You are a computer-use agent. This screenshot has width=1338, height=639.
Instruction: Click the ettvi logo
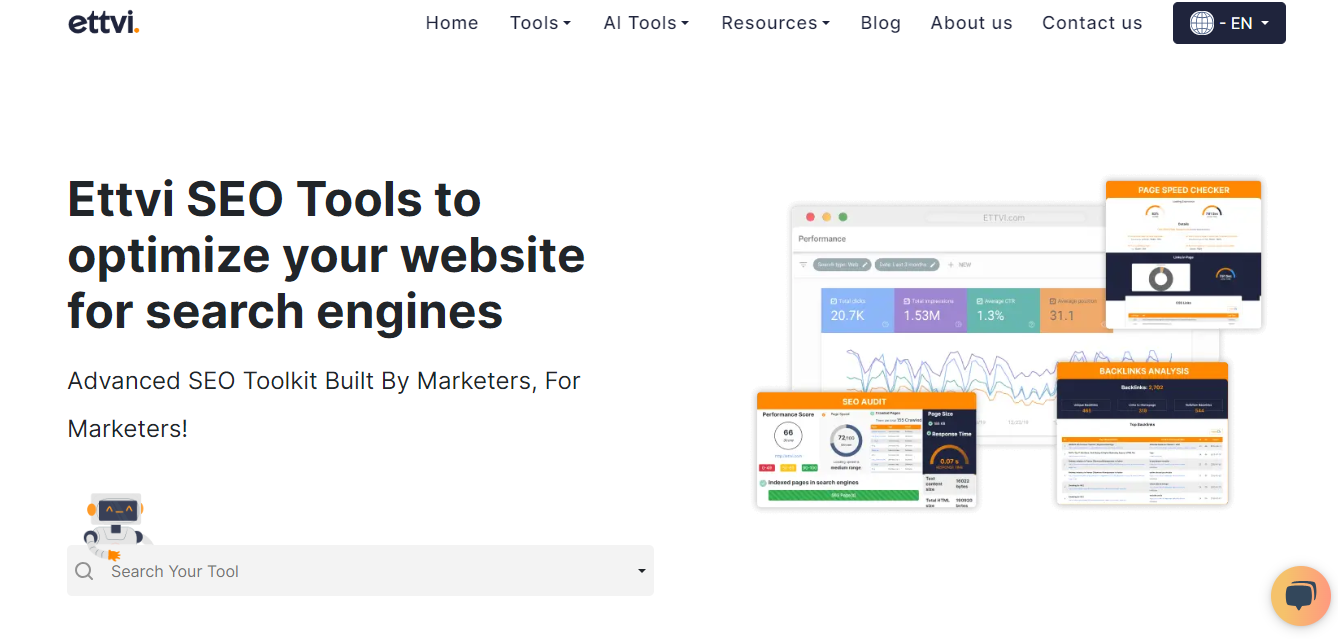[104, 22]
